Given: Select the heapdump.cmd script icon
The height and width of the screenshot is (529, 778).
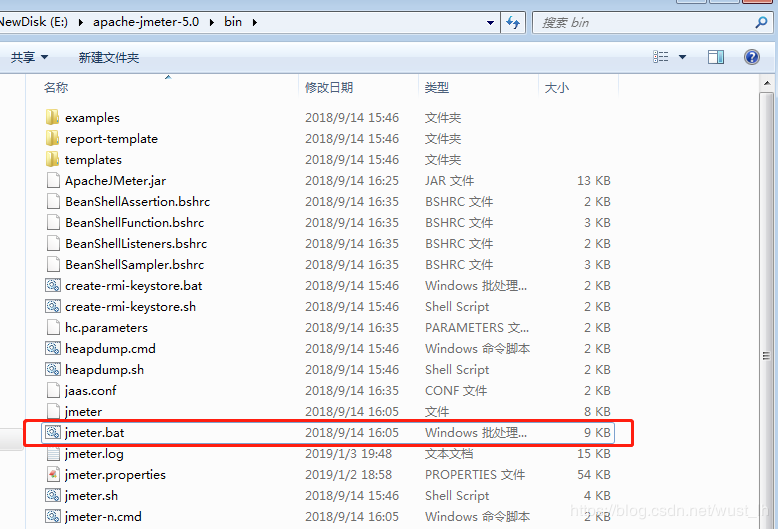Looking at the screenshot, I should tap(53, 349).
